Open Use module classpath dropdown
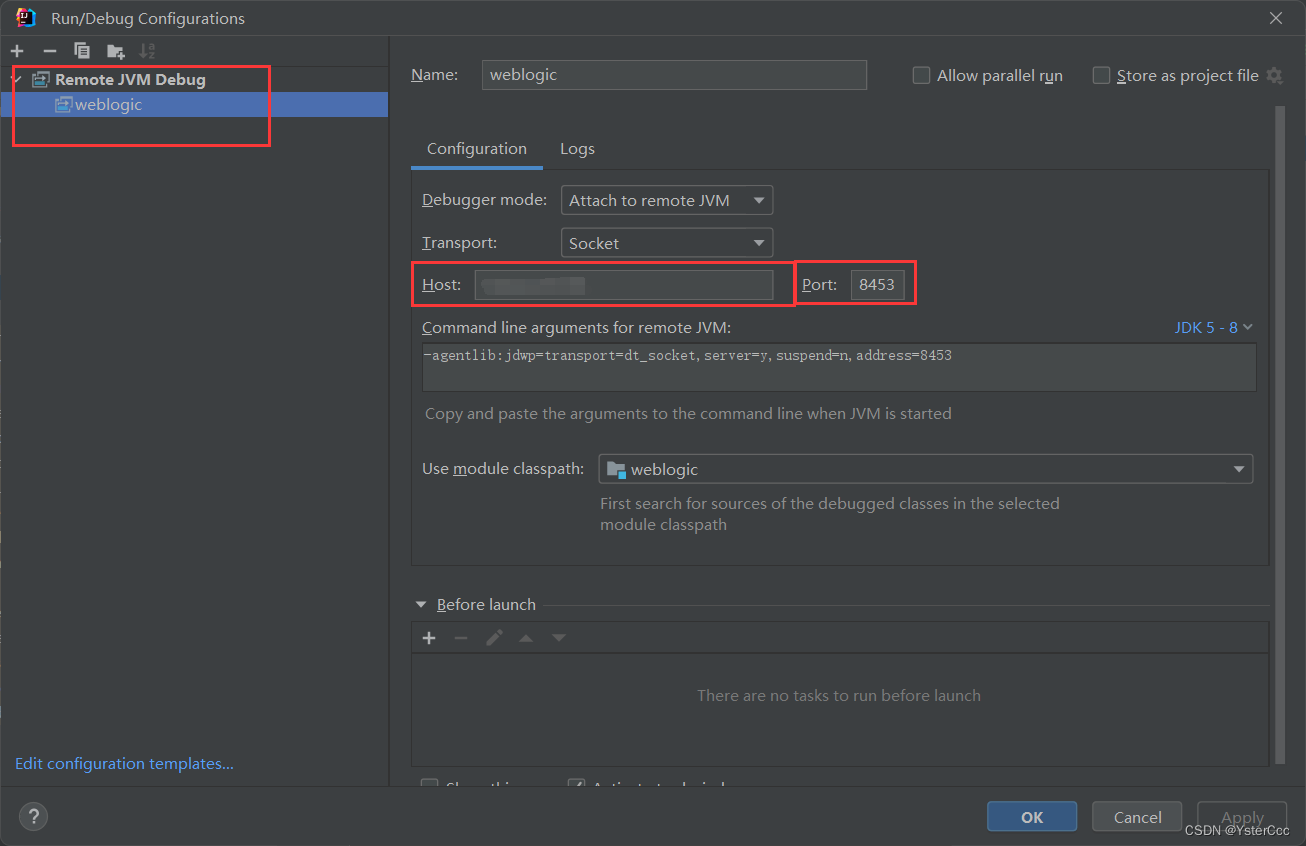Viewport: 1306px width, 846px height. click(926, 469)
